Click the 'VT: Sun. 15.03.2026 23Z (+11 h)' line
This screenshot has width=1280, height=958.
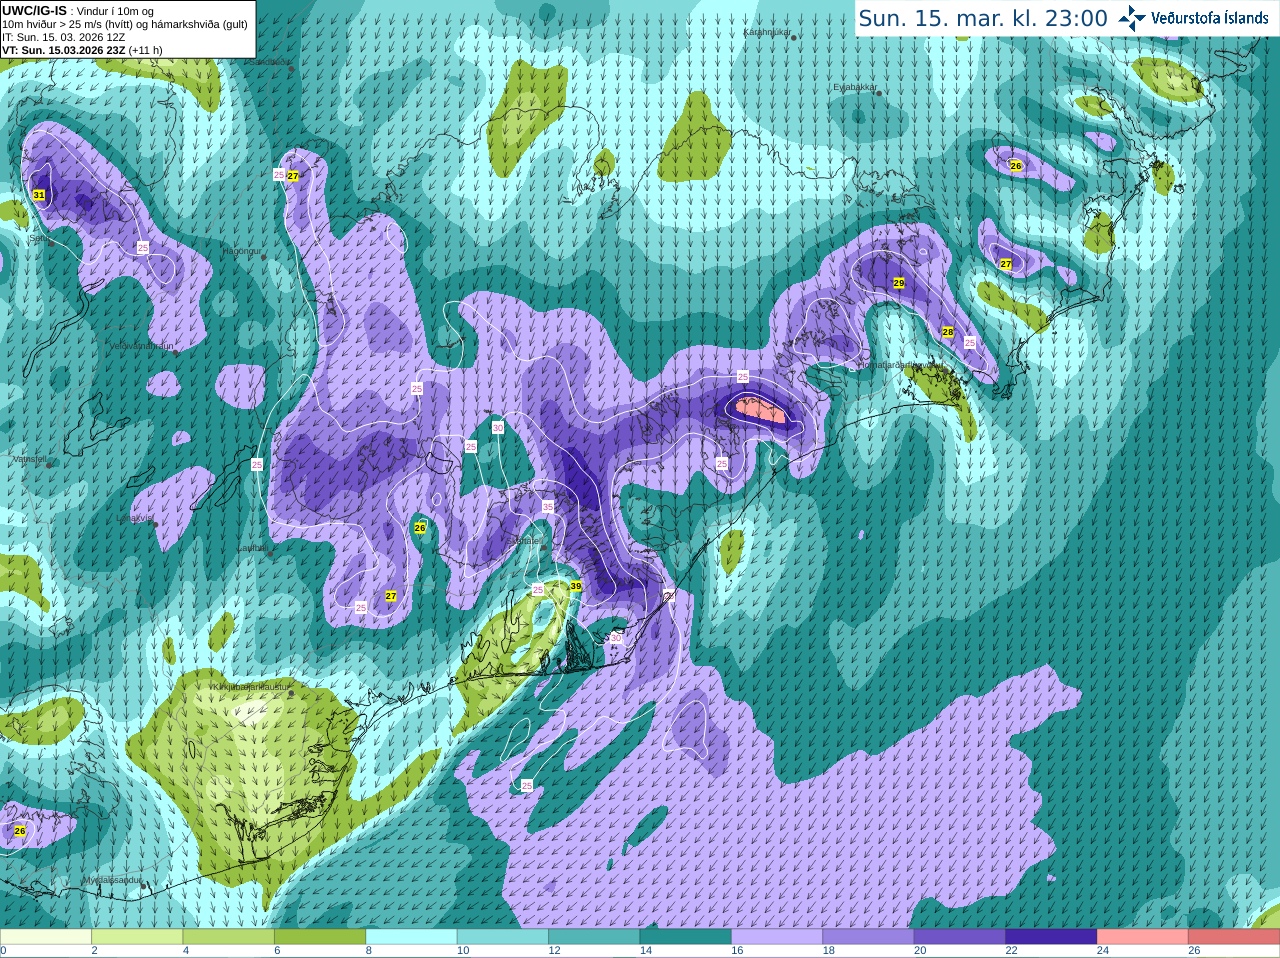[x=82, y=50]
